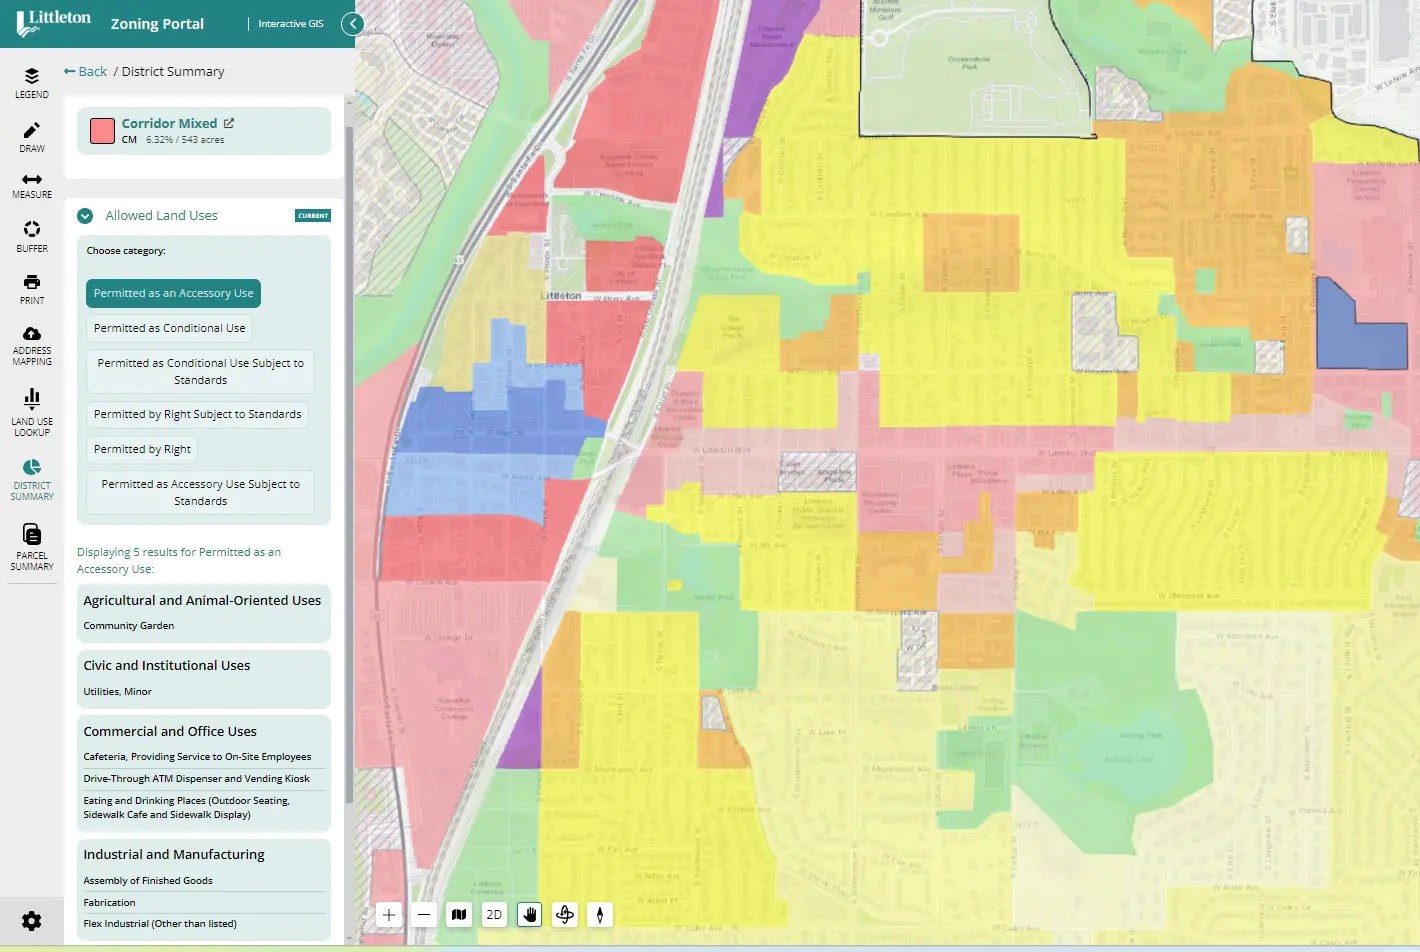The image size is (1420, 952).
Task: Select the Permitted by Right filter
Action: (x=141, y=448)
